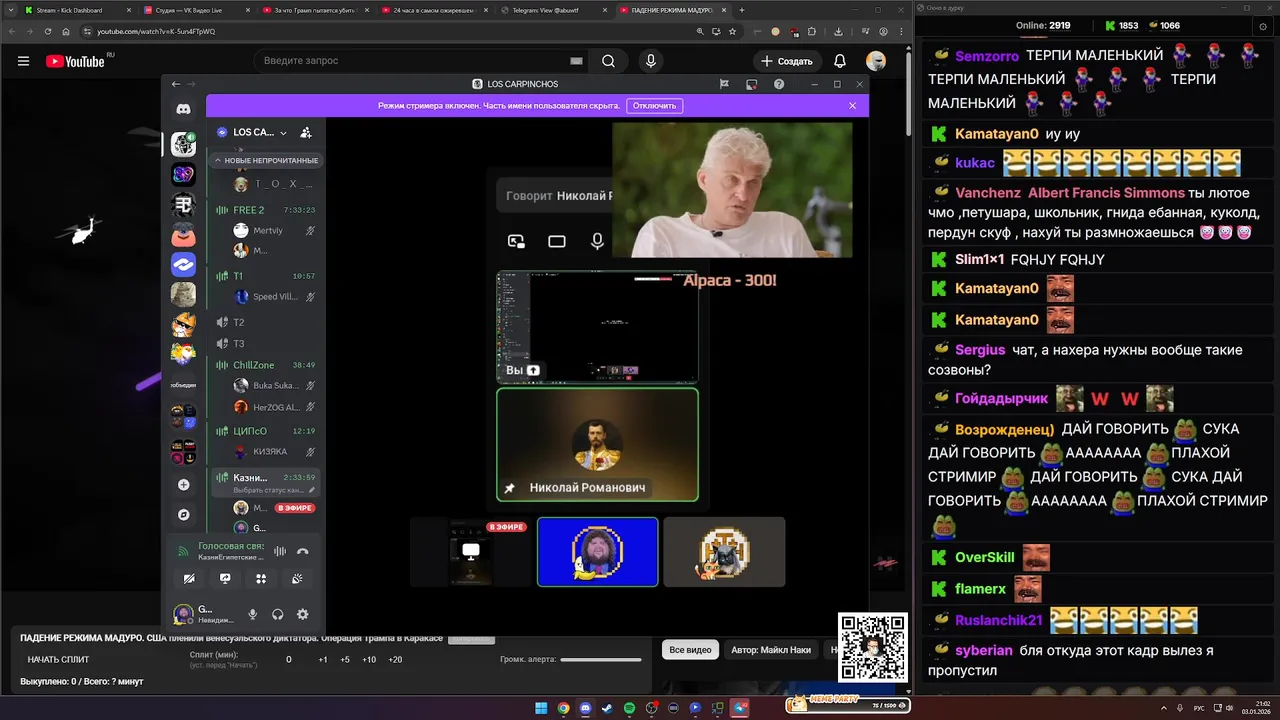
Task: Click +10 split minutes button
Action: pos(369,659)
